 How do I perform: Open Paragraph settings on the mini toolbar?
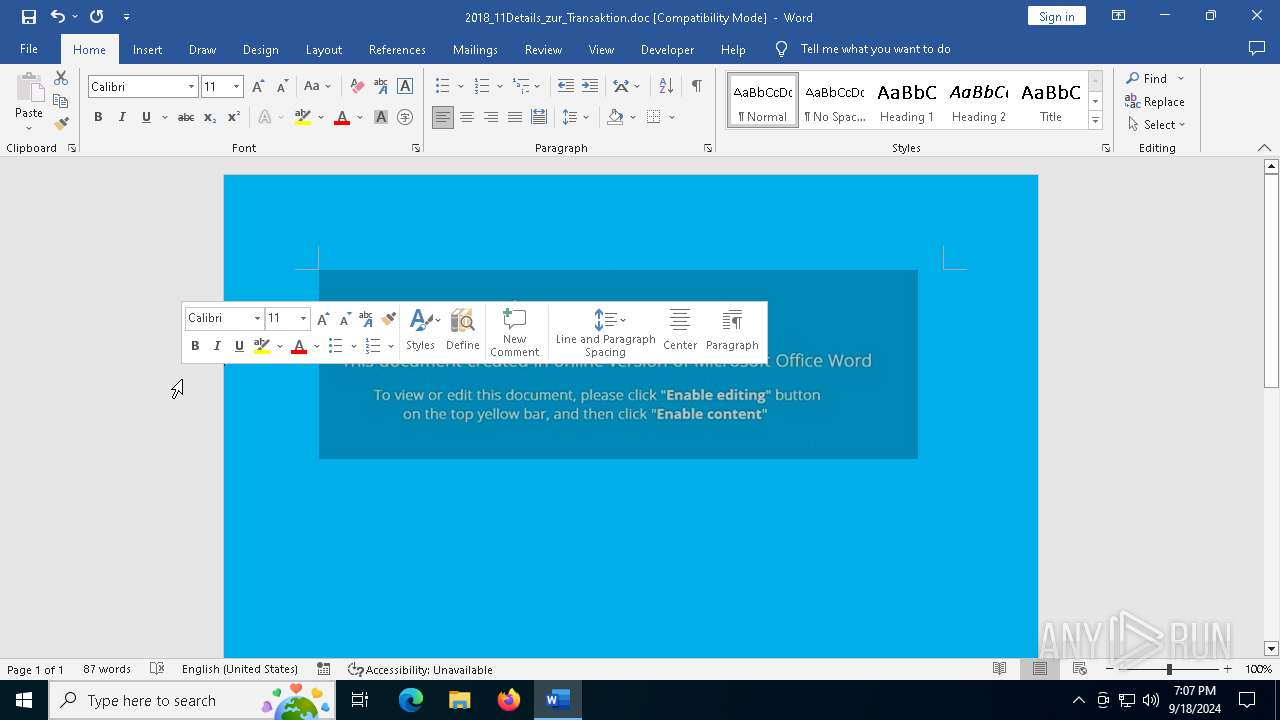(x=732, y=330)
